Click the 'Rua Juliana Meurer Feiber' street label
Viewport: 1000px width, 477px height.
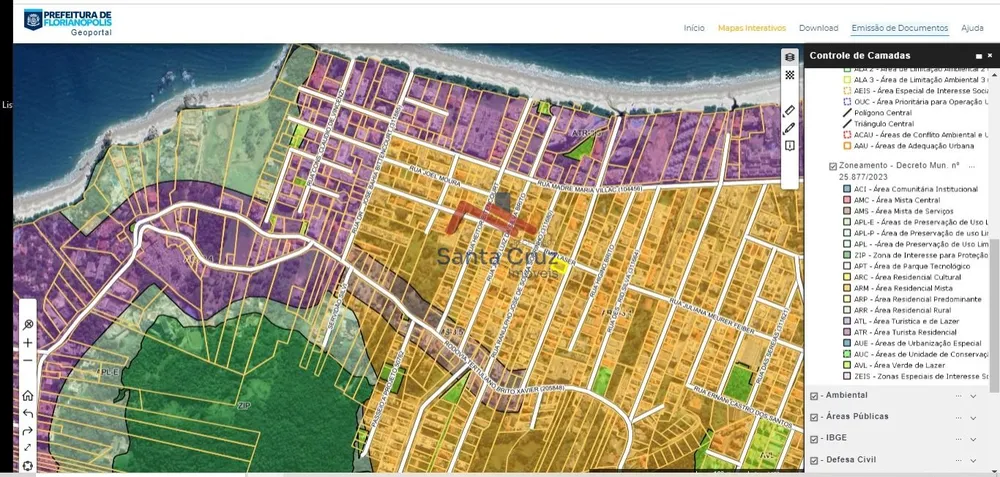click(x=712, y=317)
